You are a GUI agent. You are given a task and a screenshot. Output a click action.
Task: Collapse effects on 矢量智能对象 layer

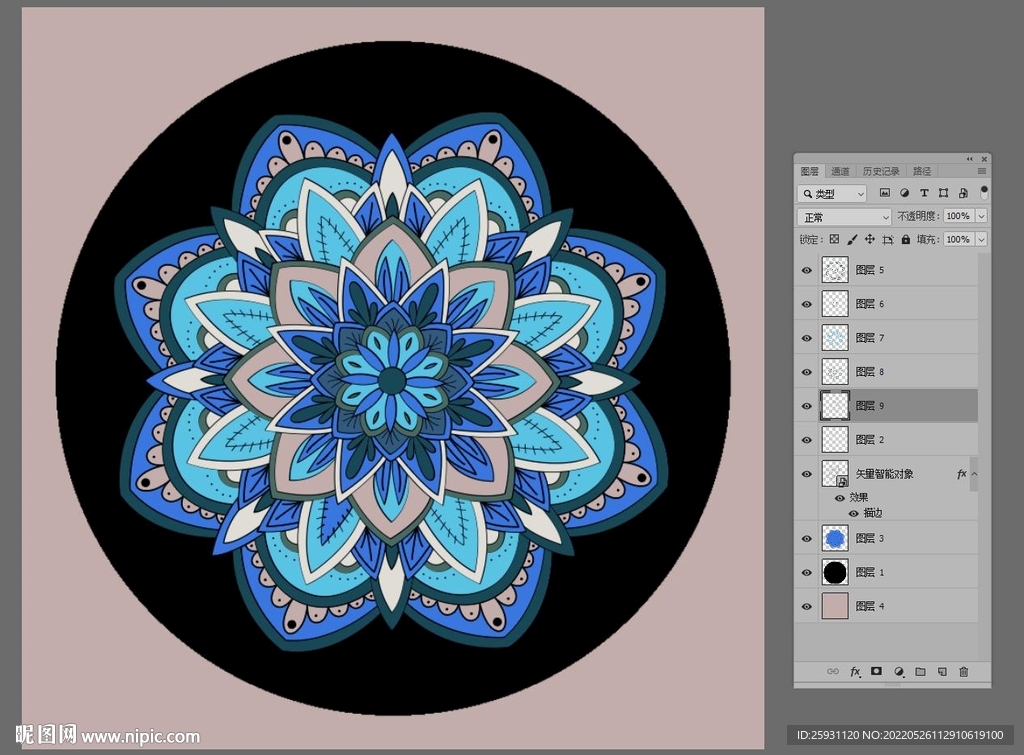coord(974,474)
